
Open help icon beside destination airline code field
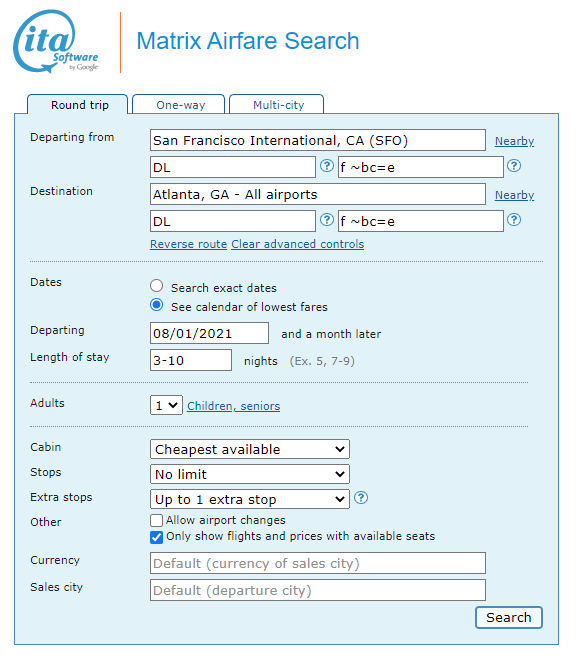[x=327, y=220]
